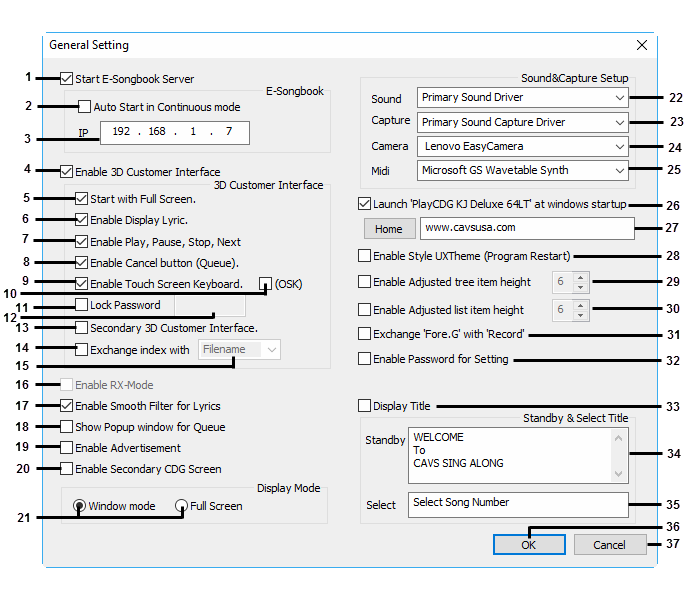
Task: Toggle Enable 3D Customer Interface checkbox
Action: click(x=67, y=172)
